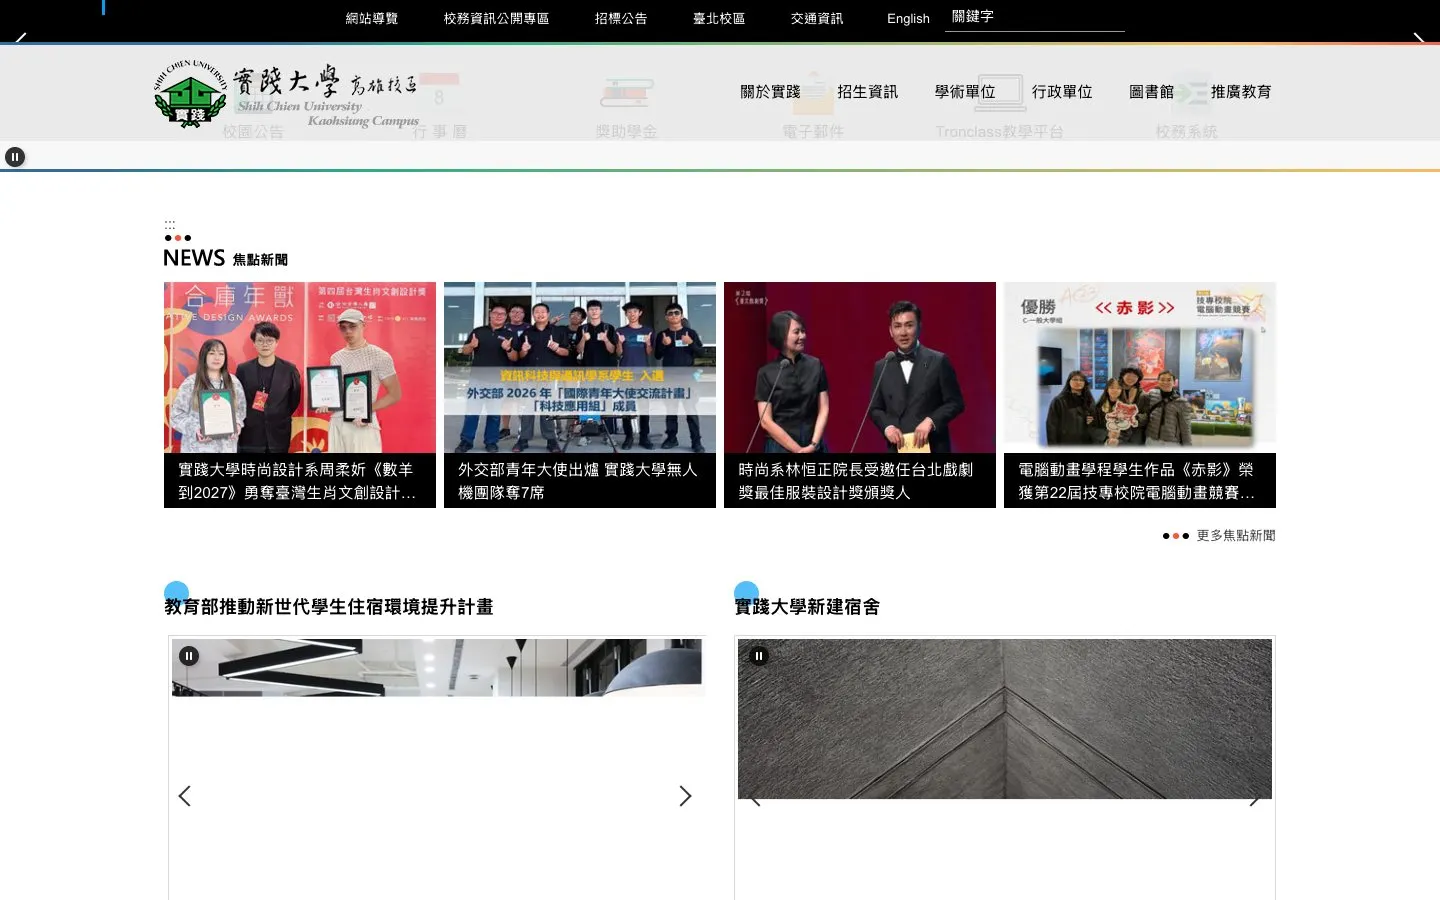
Task: Open the 推廣教育 menu item
Action: pos(1241,92)
